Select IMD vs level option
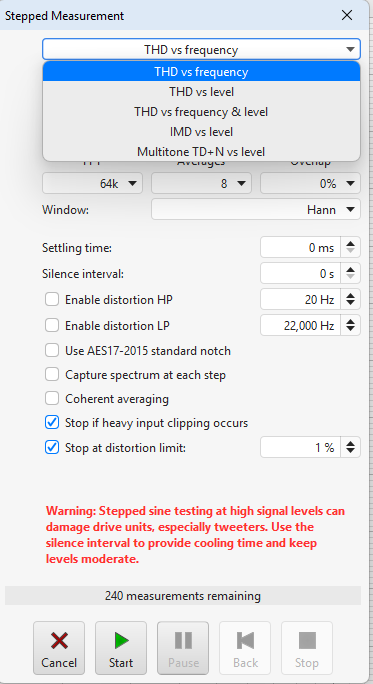The image size is (373, 684). pos(201,132)
